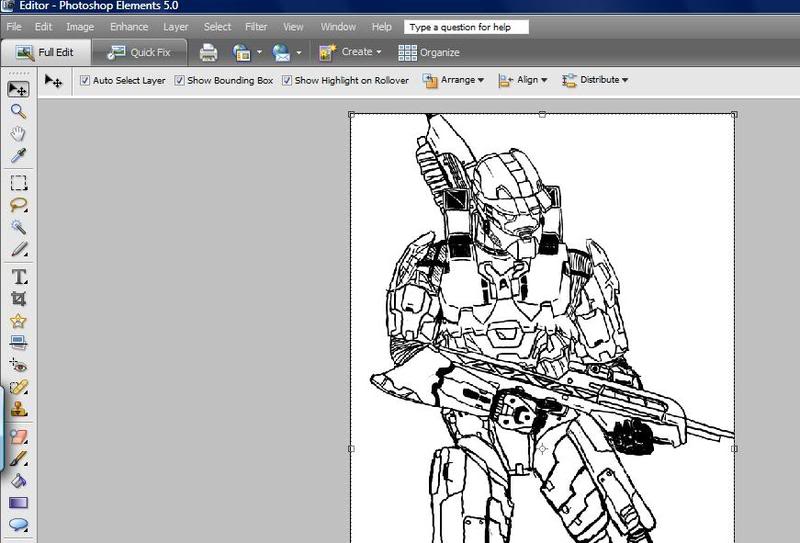Switch to the Quick Fix tab
The height and width of the screenshot is (543, 800).
coord(139,52)
